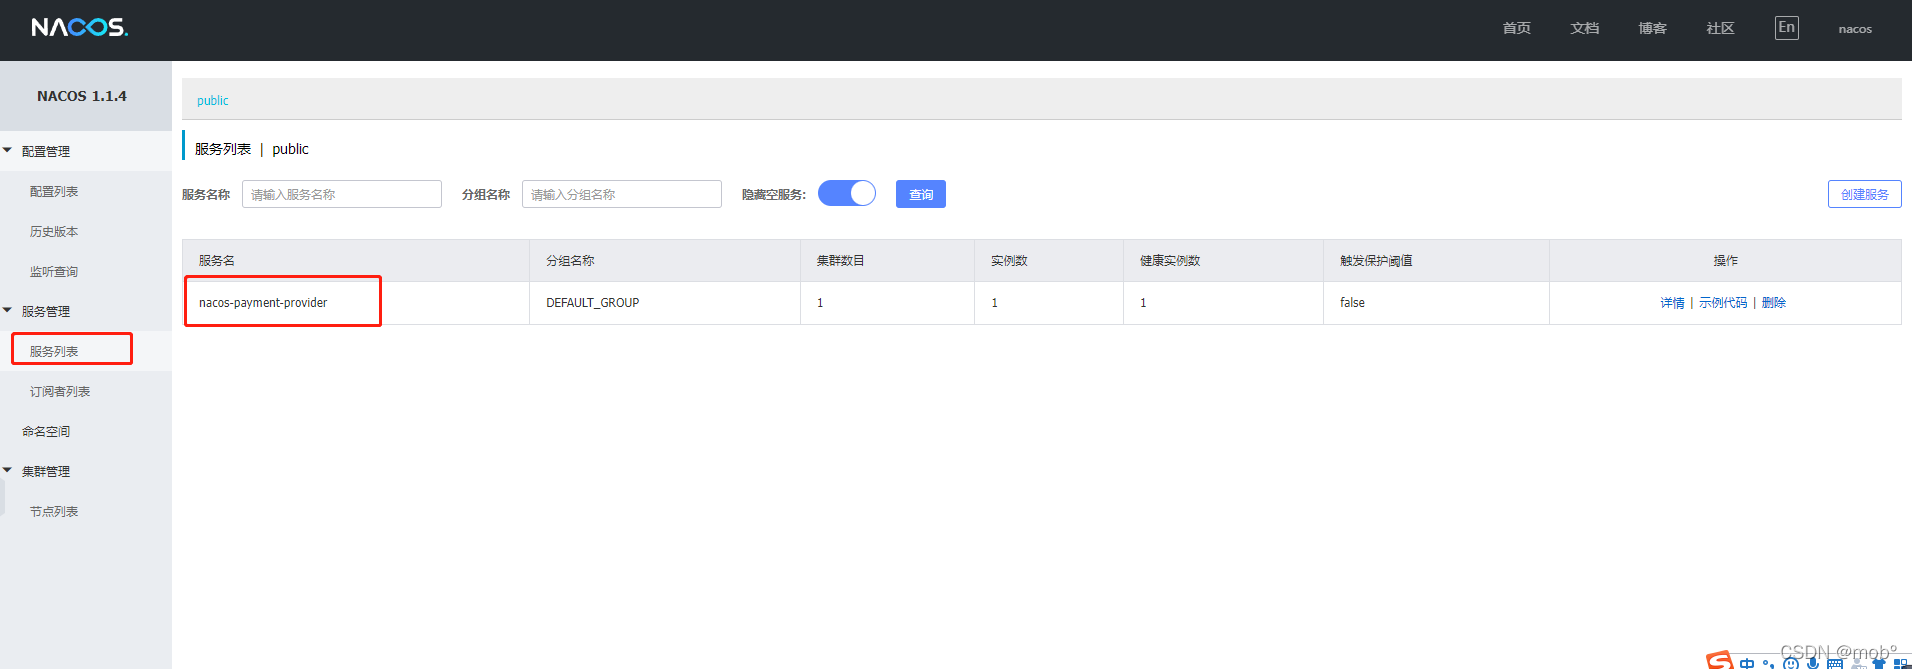Toggle Sogou Chinese/English mode icon 中
Image resolution: width=1912 pixels, height=669 pixels.
(x=1746, y=663)
